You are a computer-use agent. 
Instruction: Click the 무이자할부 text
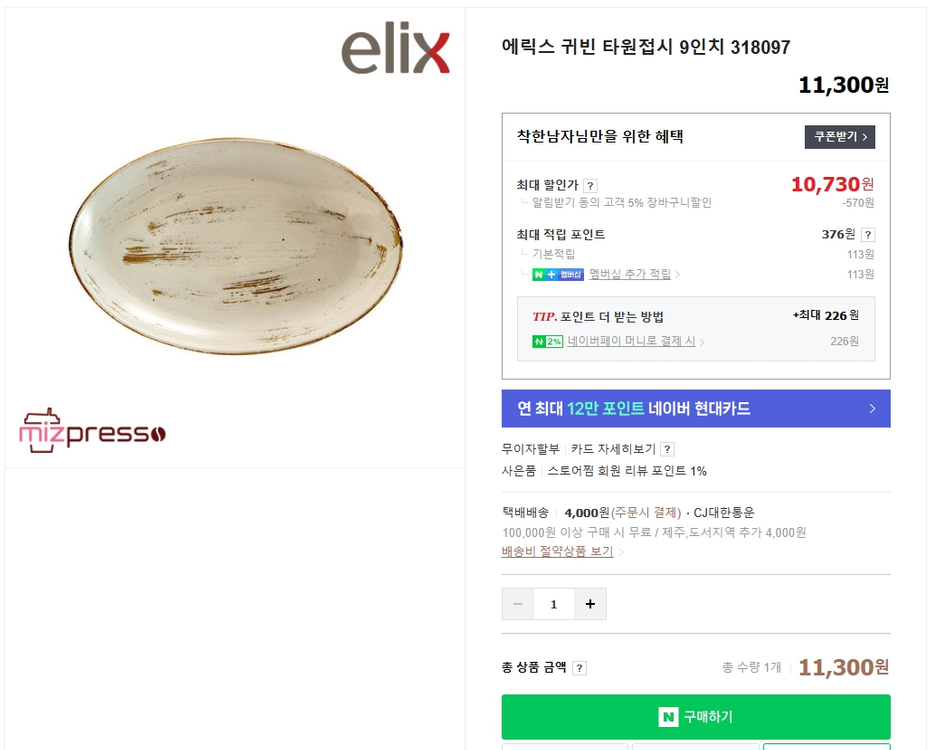click(530, 450)
